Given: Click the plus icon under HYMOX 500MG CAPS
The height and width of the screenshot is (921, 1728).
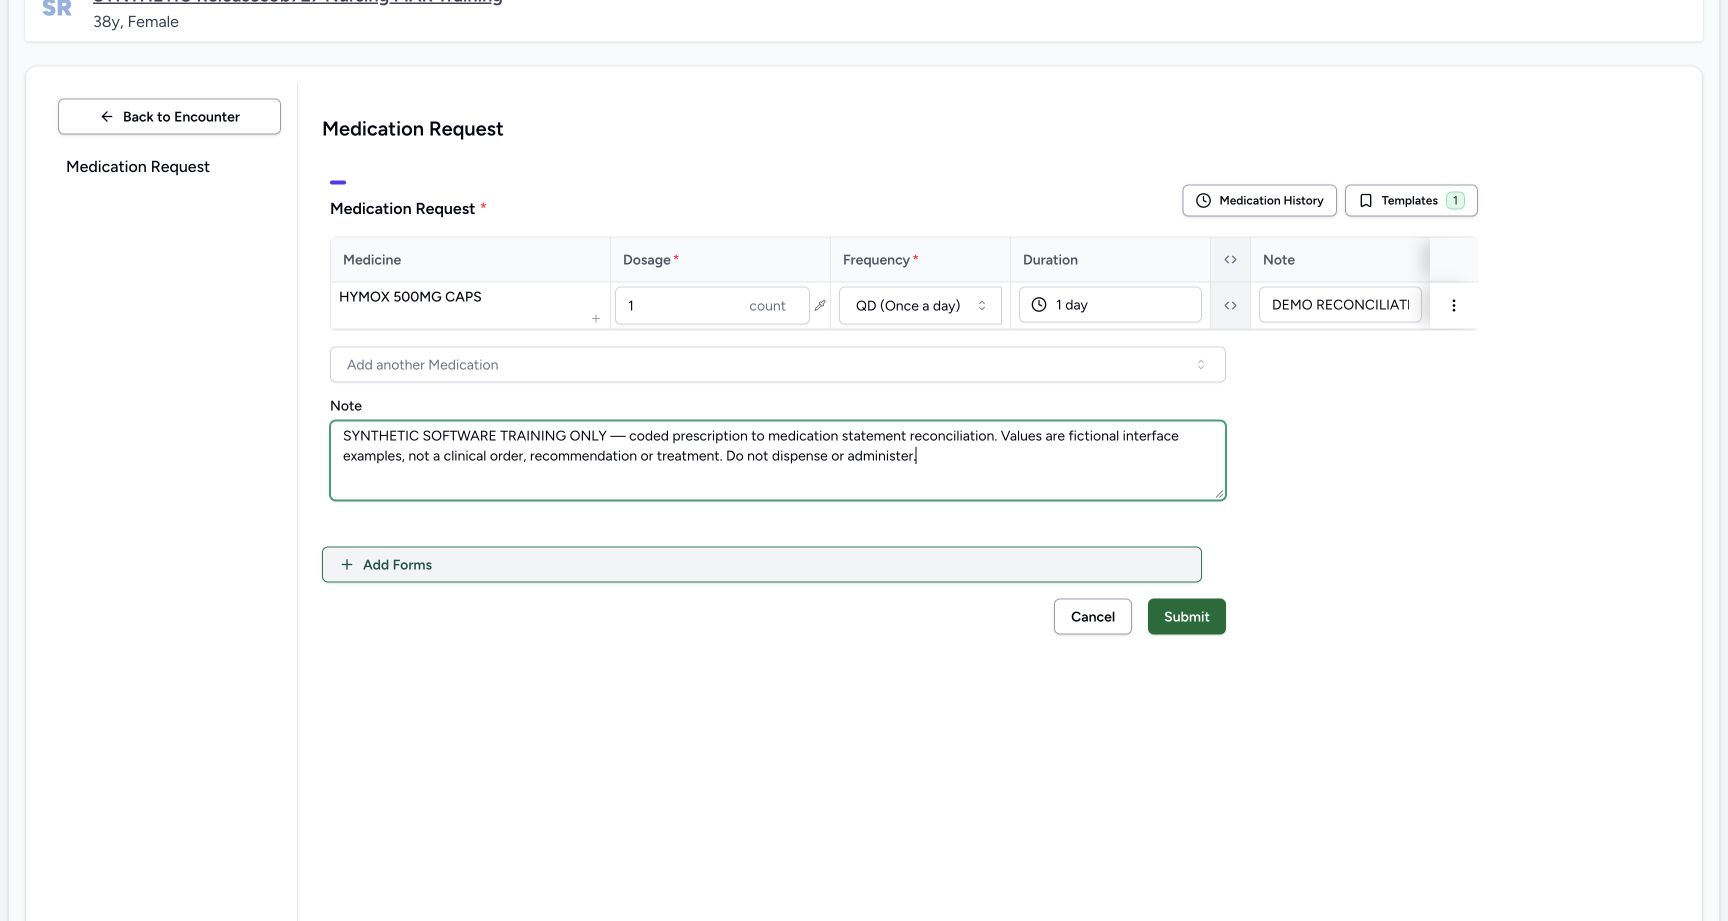Looking at the screenshot, I should (x=596, y=319).
